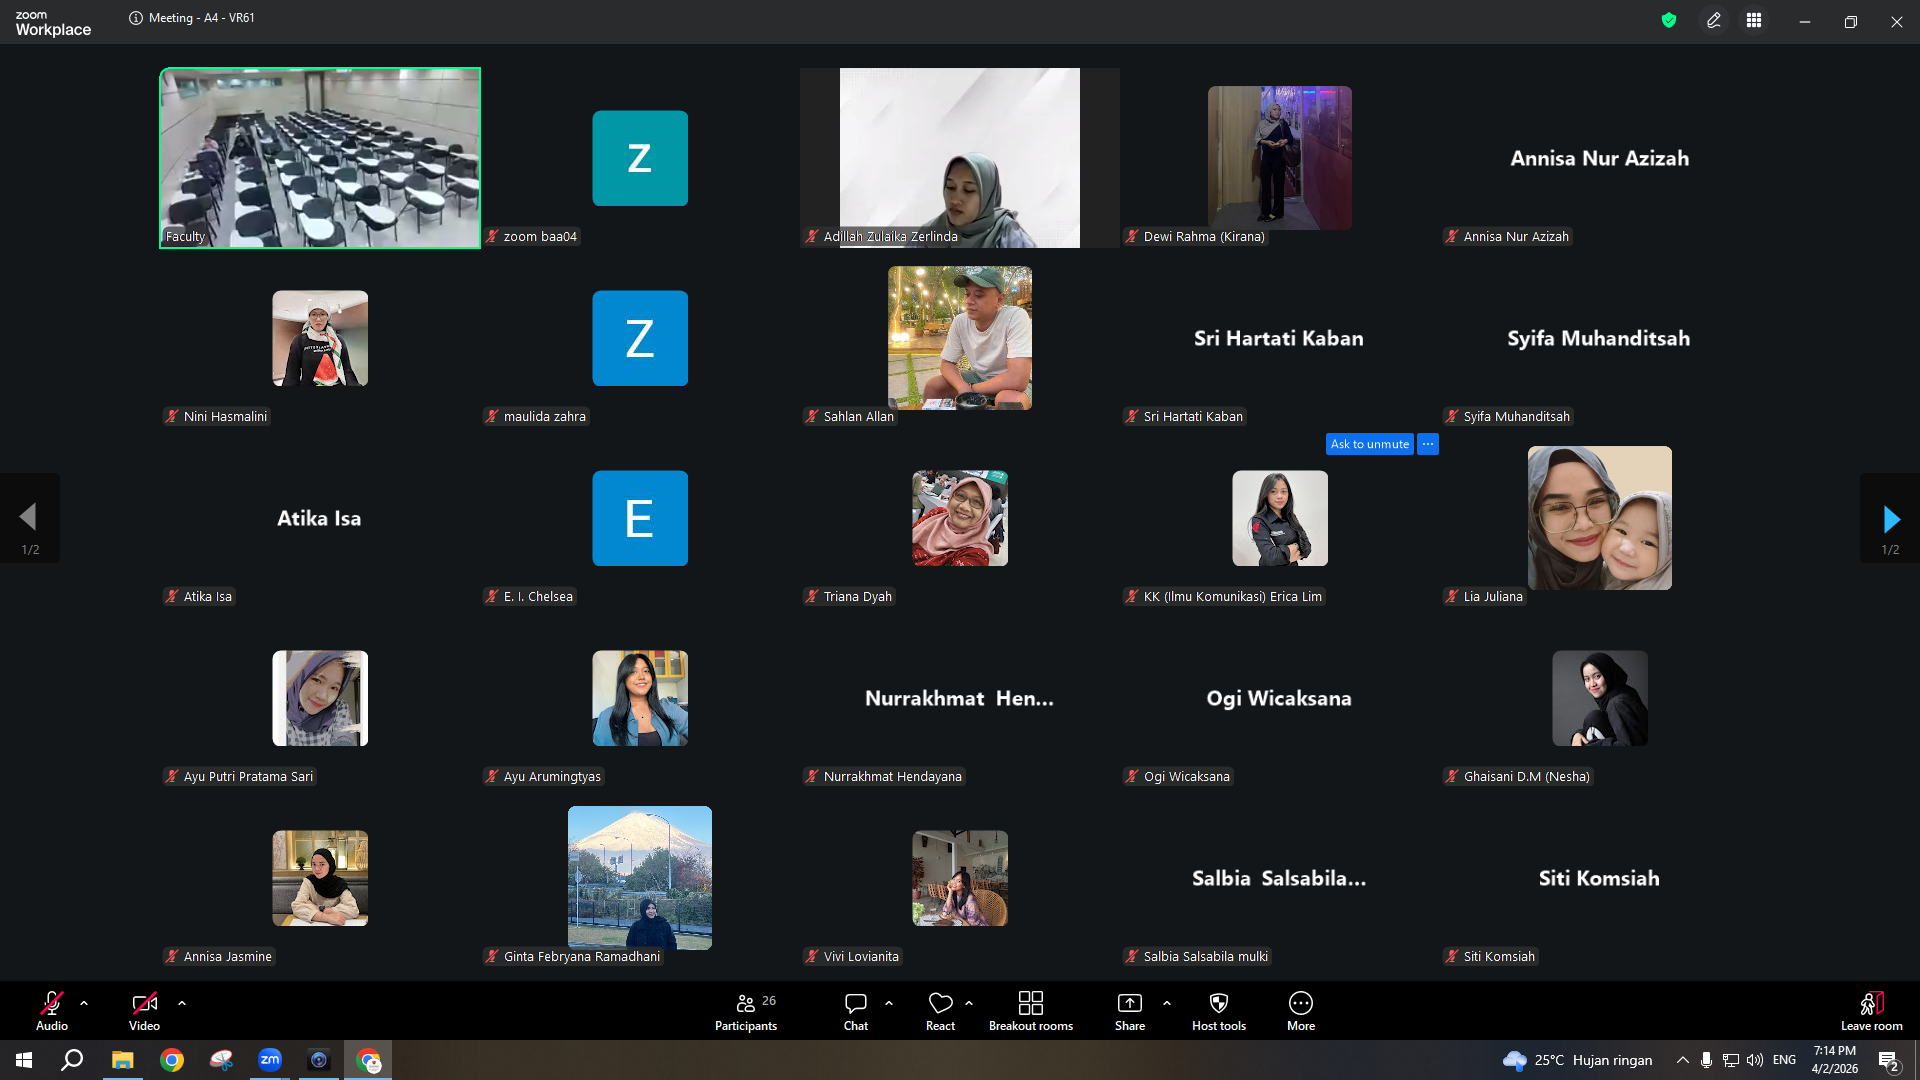Go to previous gallery page arrow
The width and height of the screenshot is (1920, 1080).
coord(29,518)
